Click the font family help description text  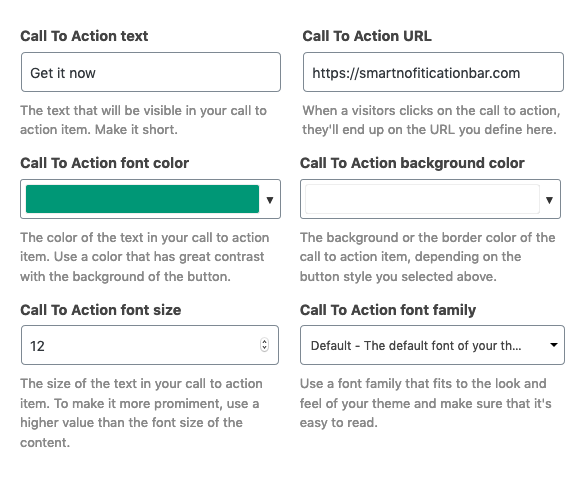pyautogui.click(x=426, y=403)
